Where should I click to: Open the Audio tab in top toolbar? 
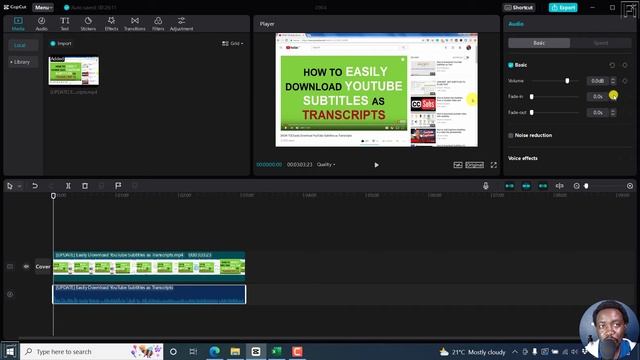(41, 24)
